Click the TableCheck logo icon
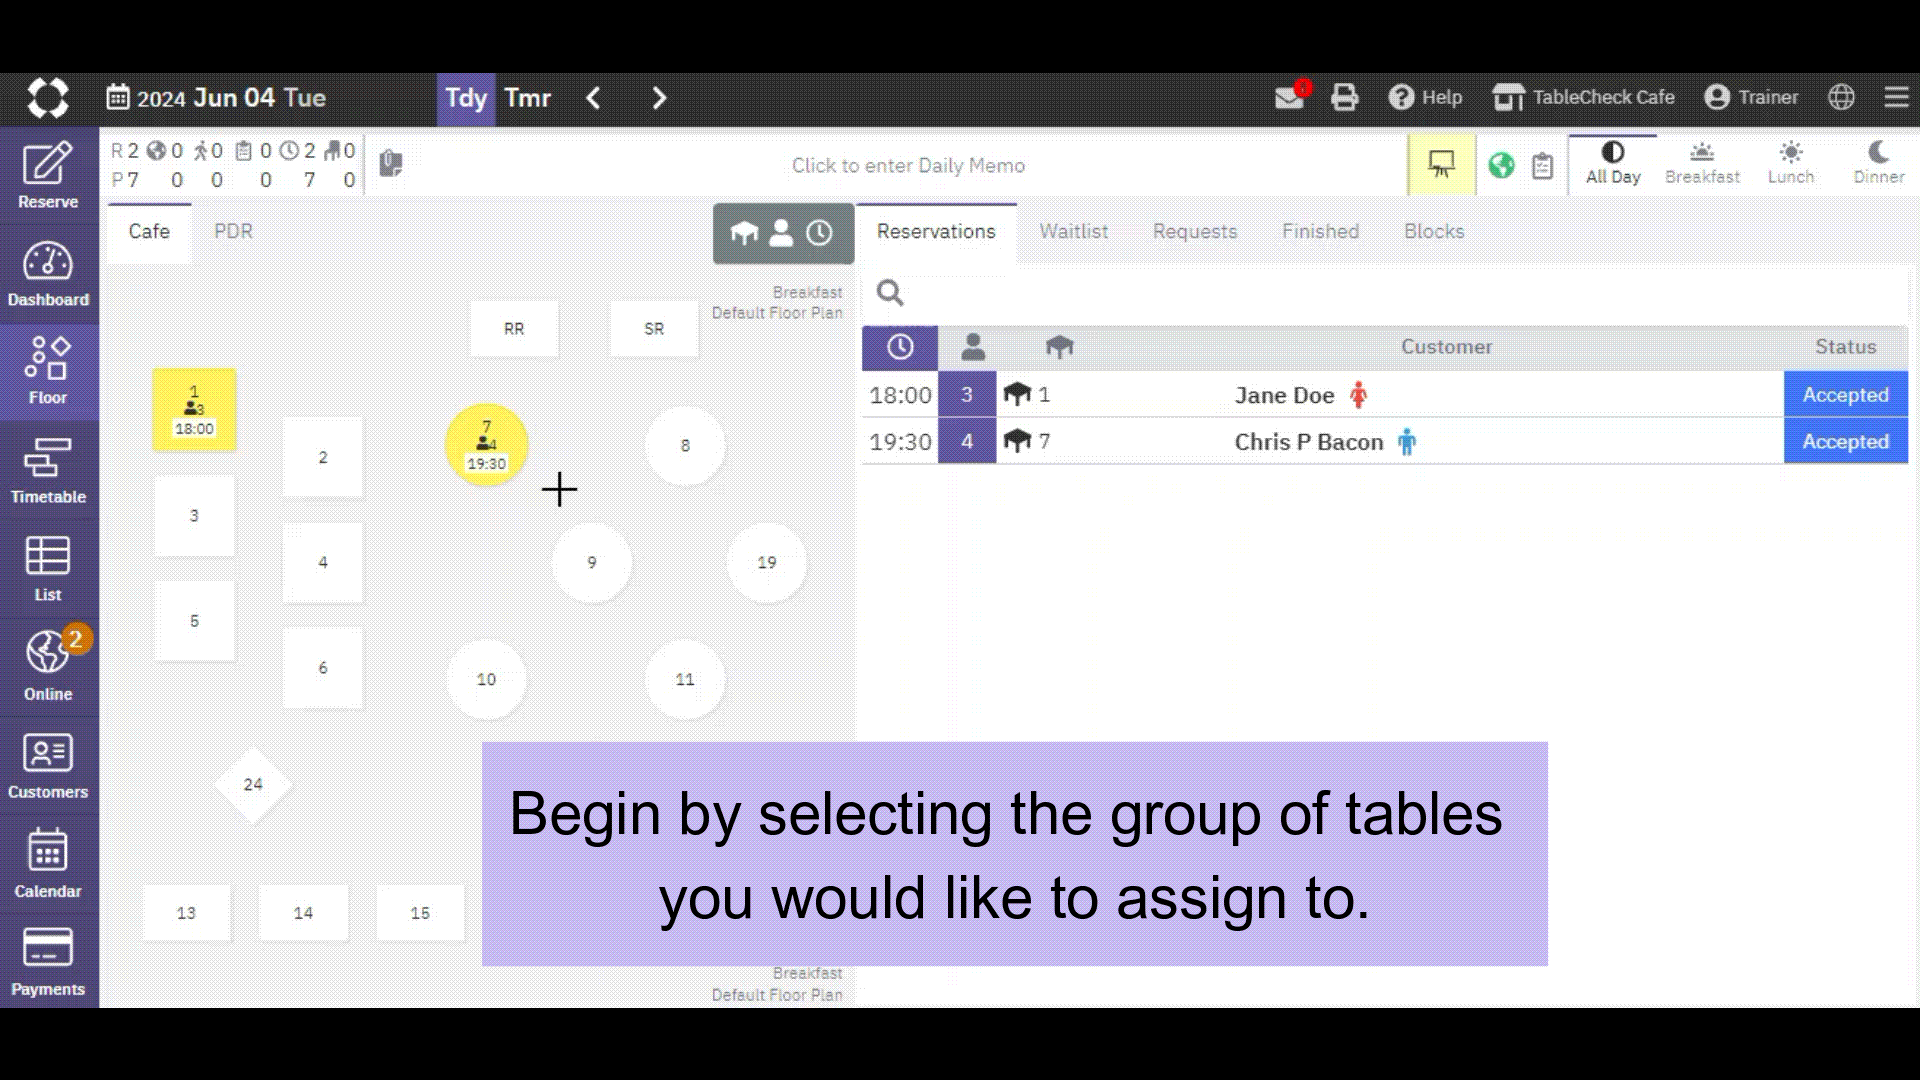 pyautogui.click(x=48, y=98)
